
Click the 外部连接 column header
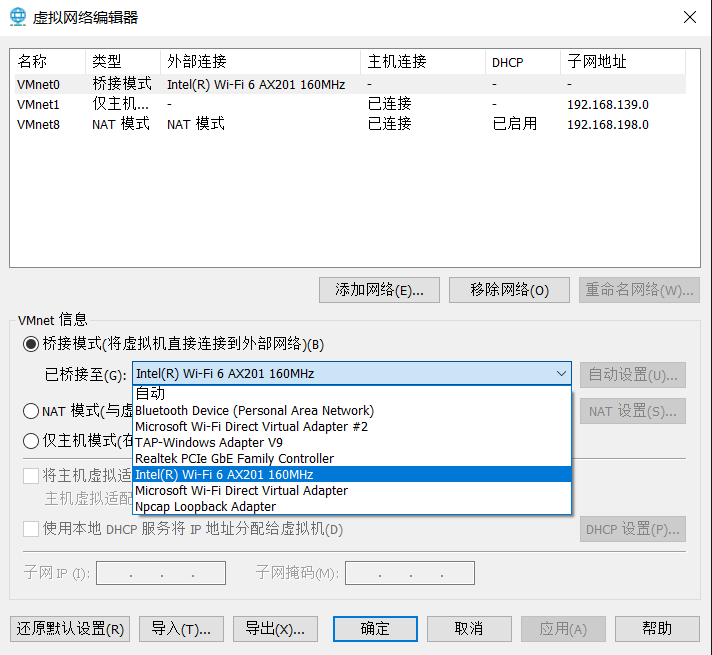(x=261, y=61)
